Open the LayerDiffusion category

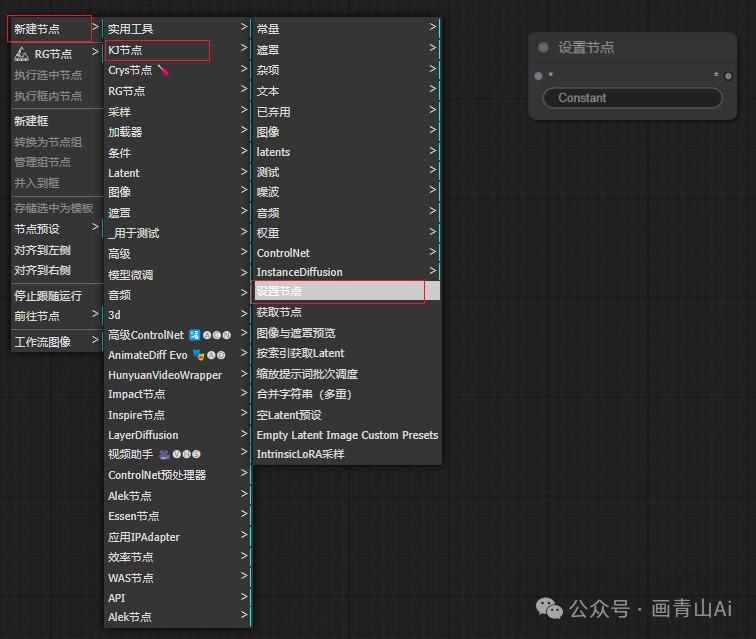pyautogui.click(x=177, y=435)
